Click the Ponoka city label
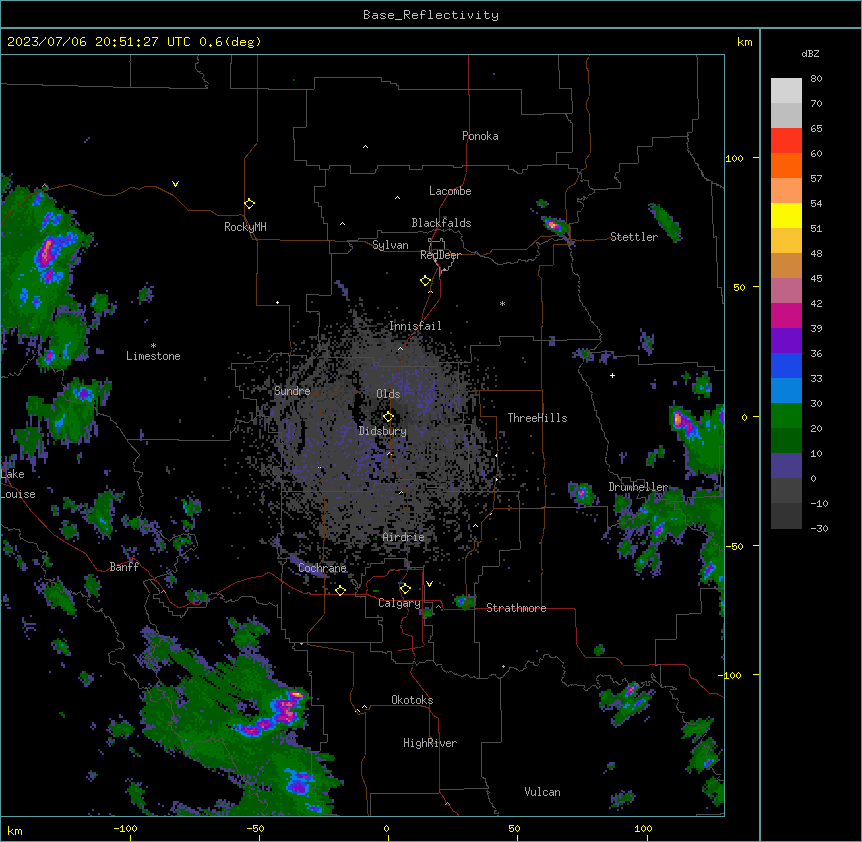The image size is (862, 842). click(480, 136)
